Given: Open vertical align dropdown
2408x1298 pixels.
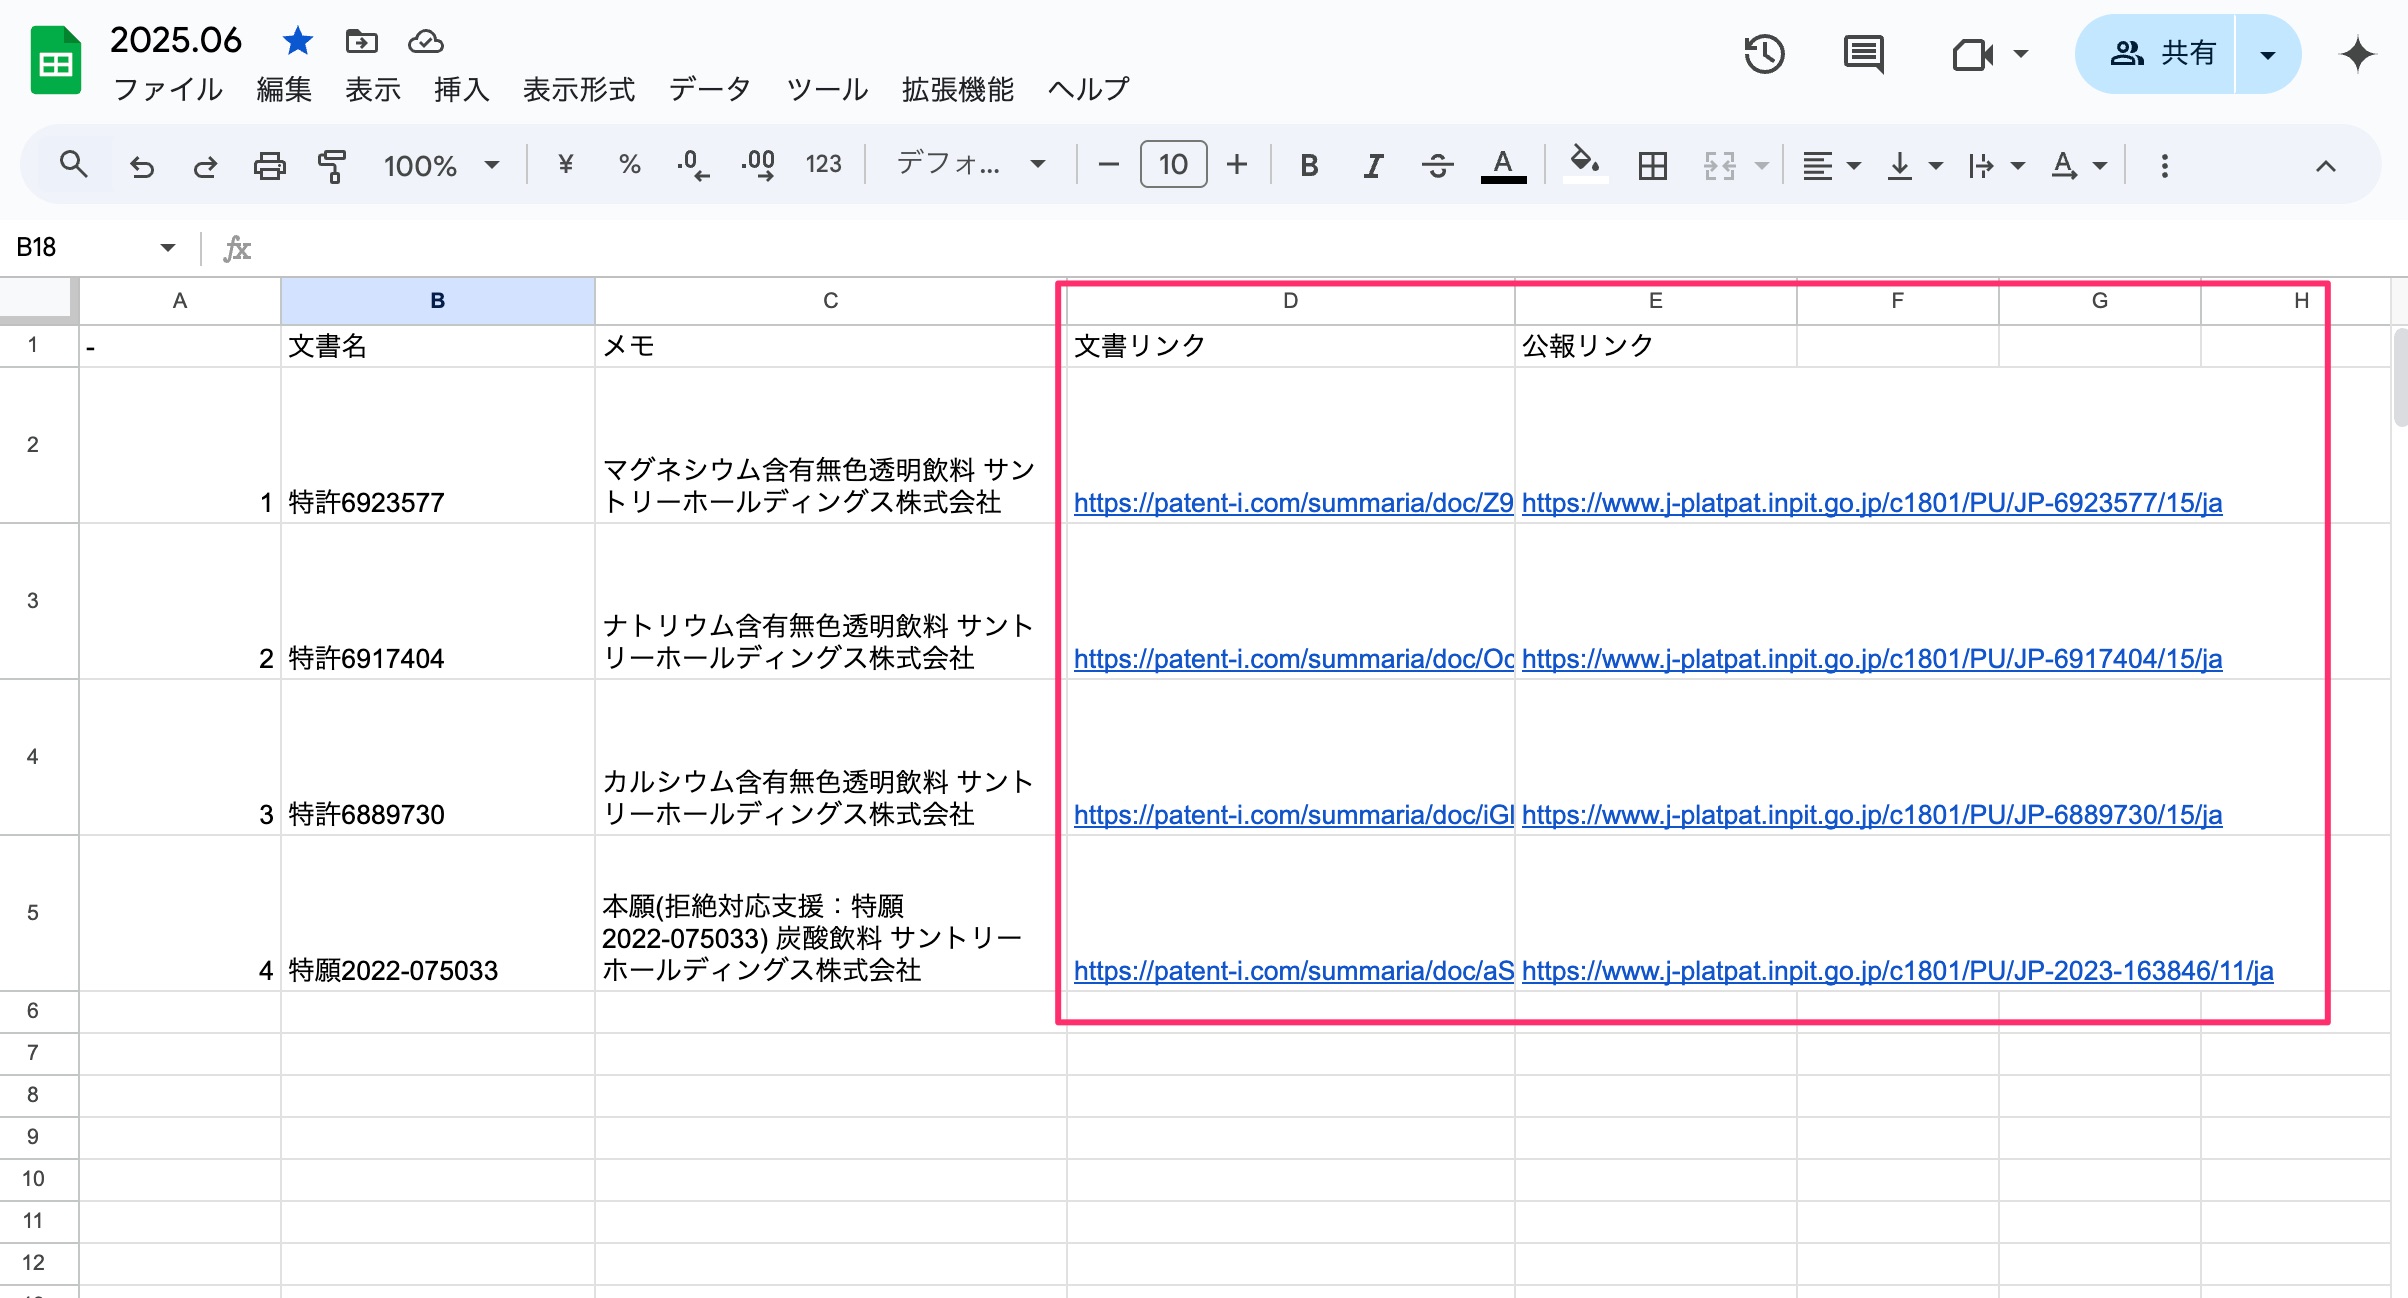Looking at the screenshot, I should [1913, 165].
